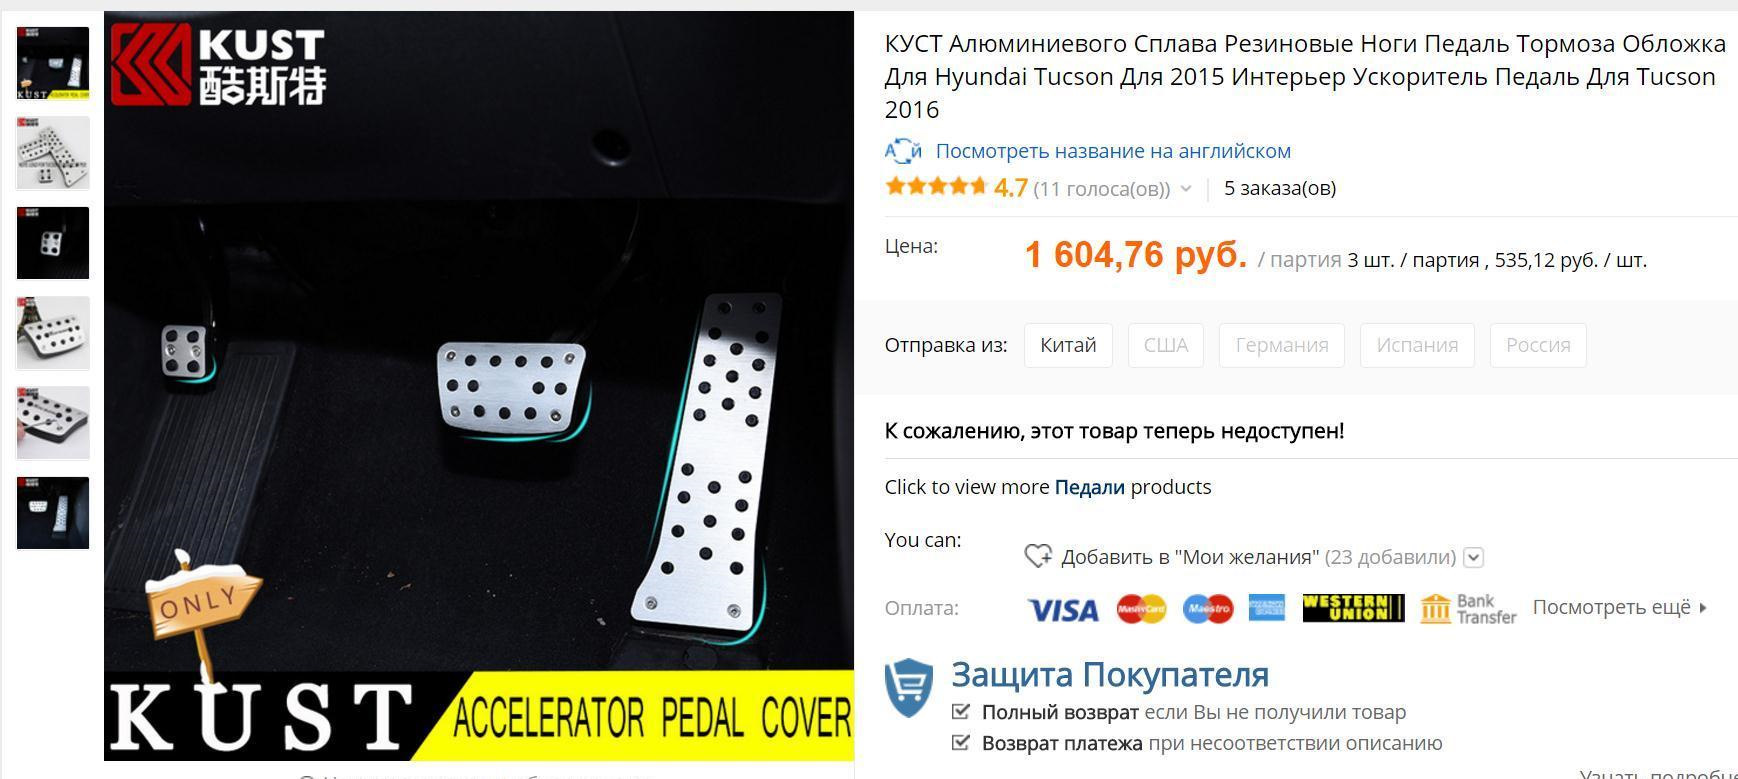Click the MasterCard payment icon
Screen dimensions: 1738x779
(x=1141, y=608)
